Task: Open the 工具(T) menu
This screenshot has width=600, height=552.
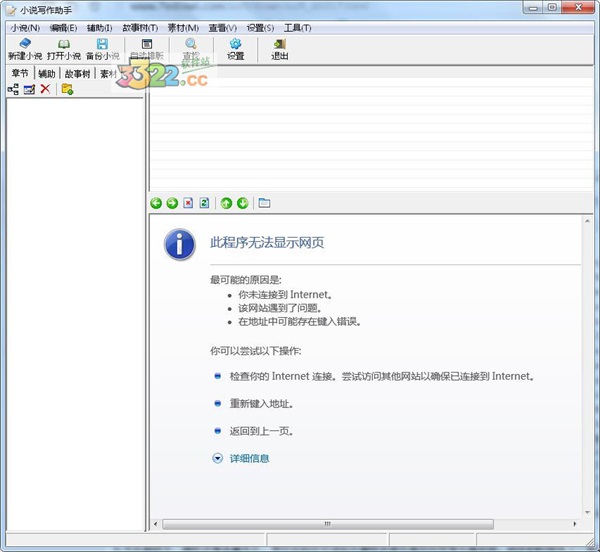Action: click(x=297, y=28)
